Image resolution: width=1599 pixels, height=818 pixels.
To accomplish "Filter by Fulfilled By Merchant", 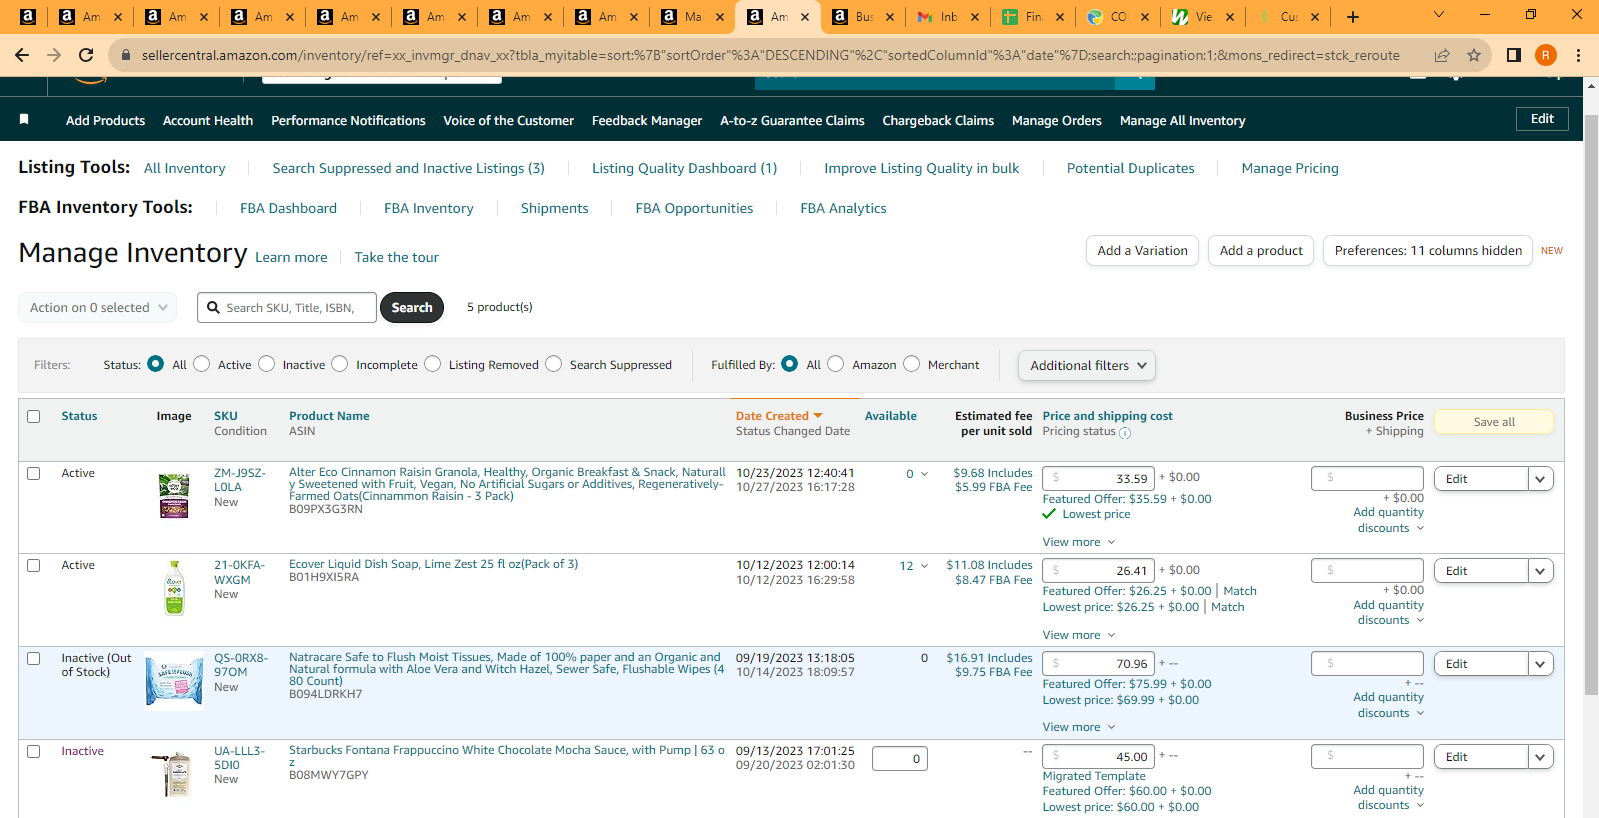I will [x=912, y=364].
